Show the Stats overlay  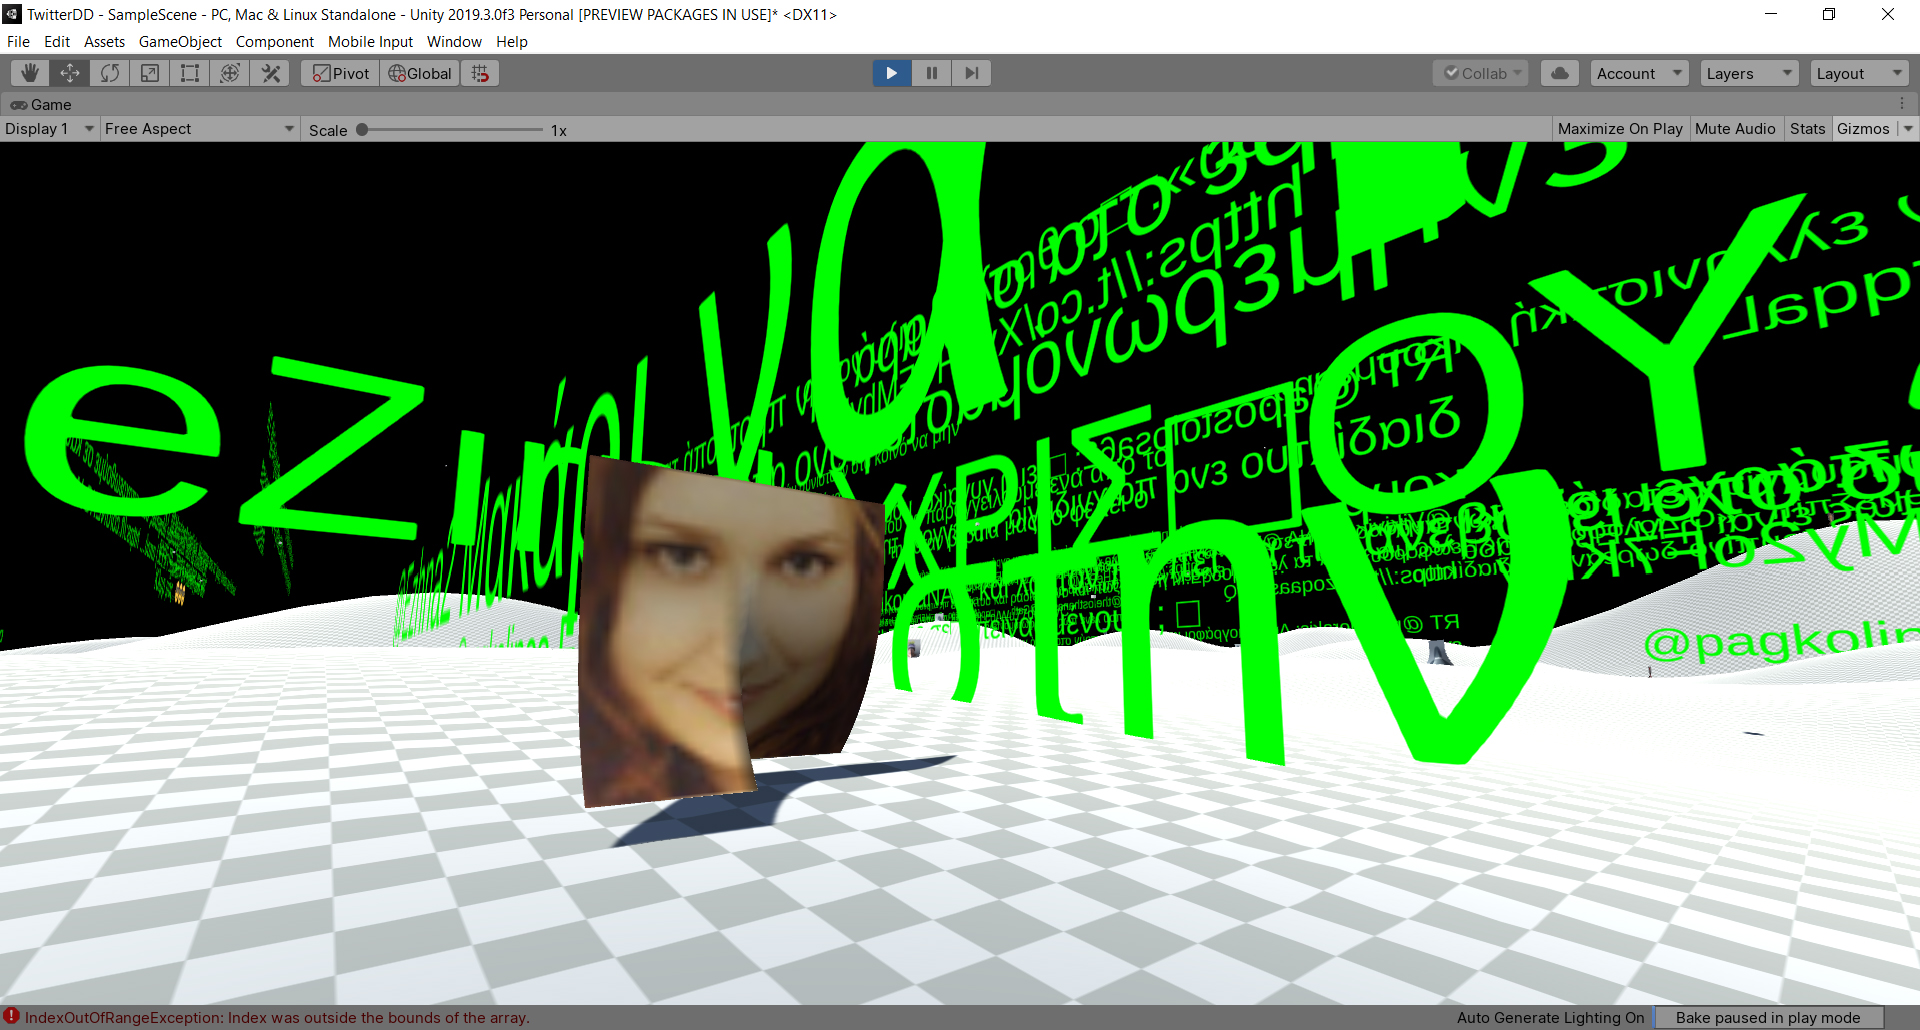(1807, 129)
